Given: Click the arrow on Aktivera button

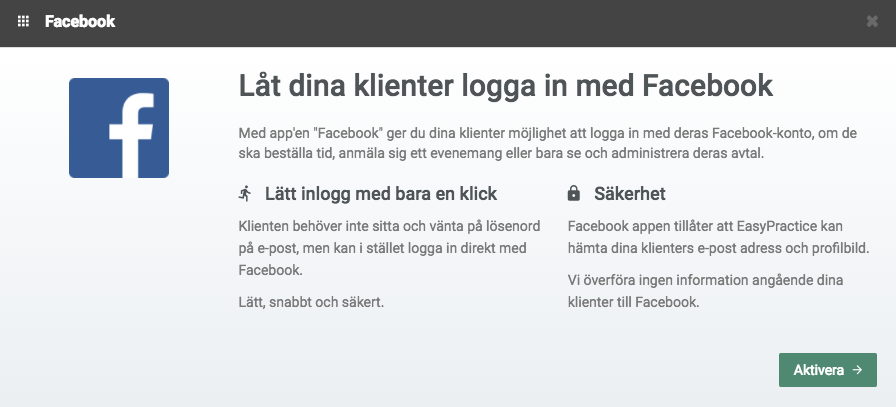Looking at the screenshot, I should (857, 370).
